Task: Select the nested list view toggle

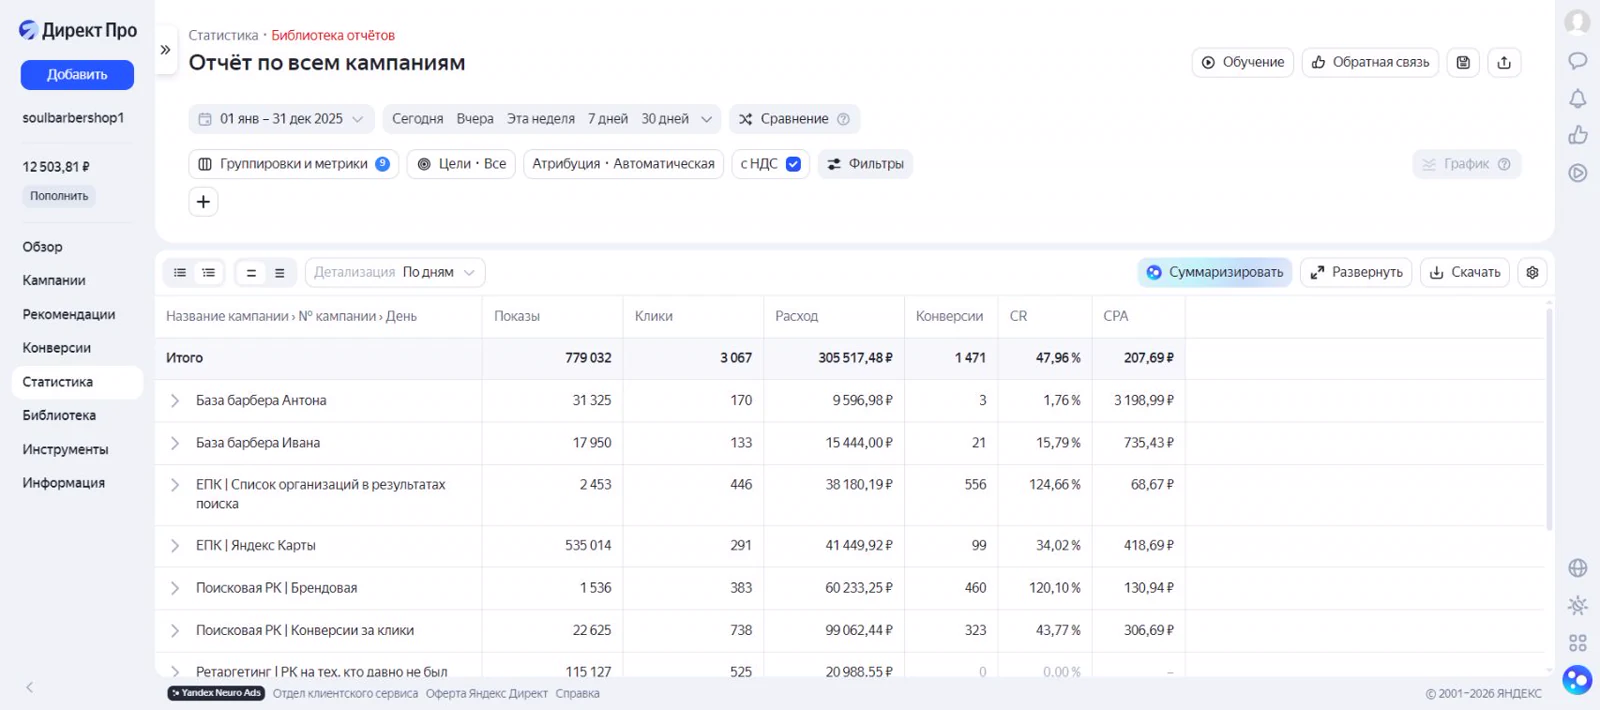Action: point(208,273)
